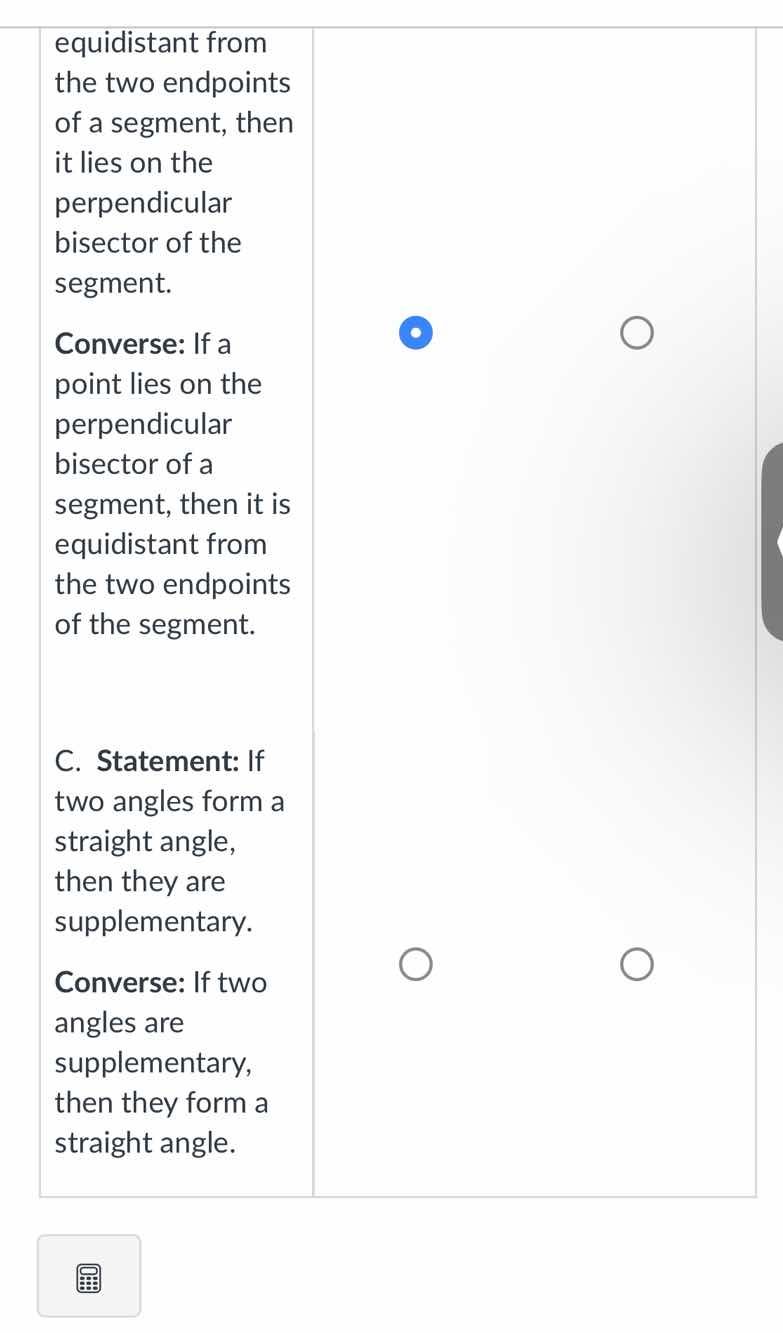Select the filled radio button for the bisector statement
The height and width of the screenshot is (1333, 783).
(415, 332)
